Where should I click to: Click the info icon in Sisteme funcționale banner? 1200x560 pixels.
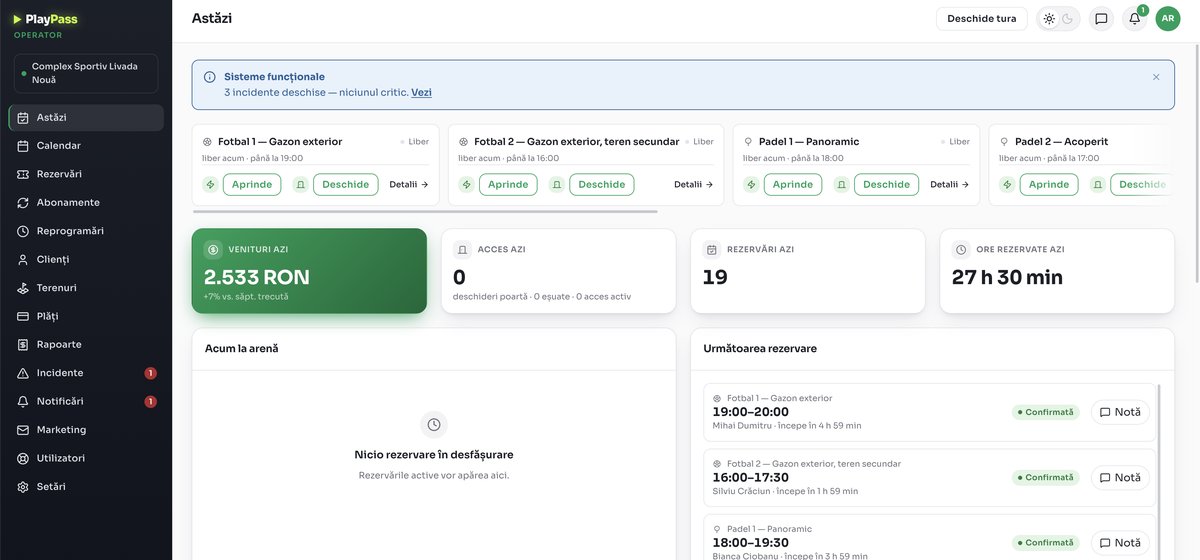[x=209, y=77]
